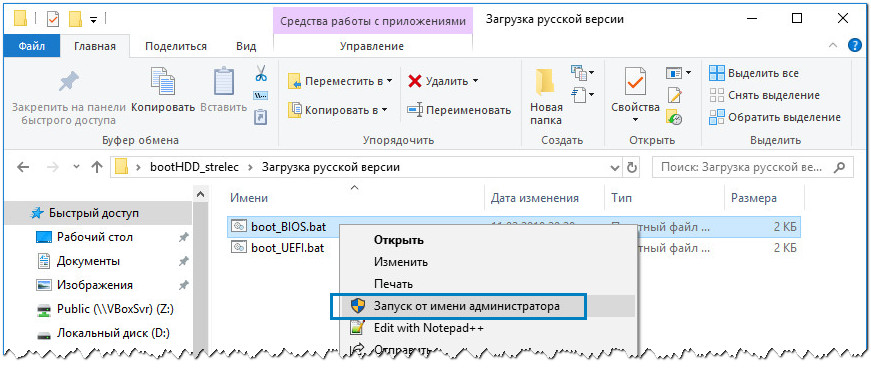The image size is (871, 368).
Task: Expand the Easy access dropdown icon
Action: click(583, 95)
